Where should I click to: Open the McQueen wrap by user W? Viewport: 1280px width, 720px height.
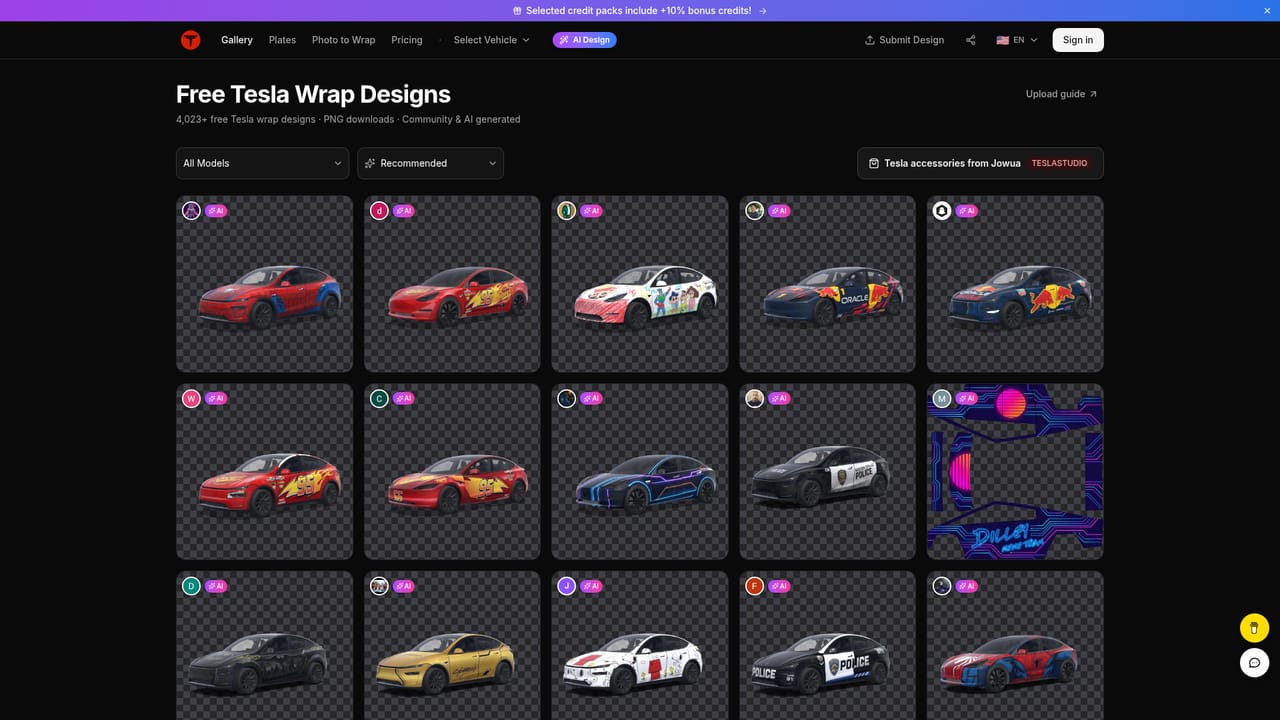264,471
